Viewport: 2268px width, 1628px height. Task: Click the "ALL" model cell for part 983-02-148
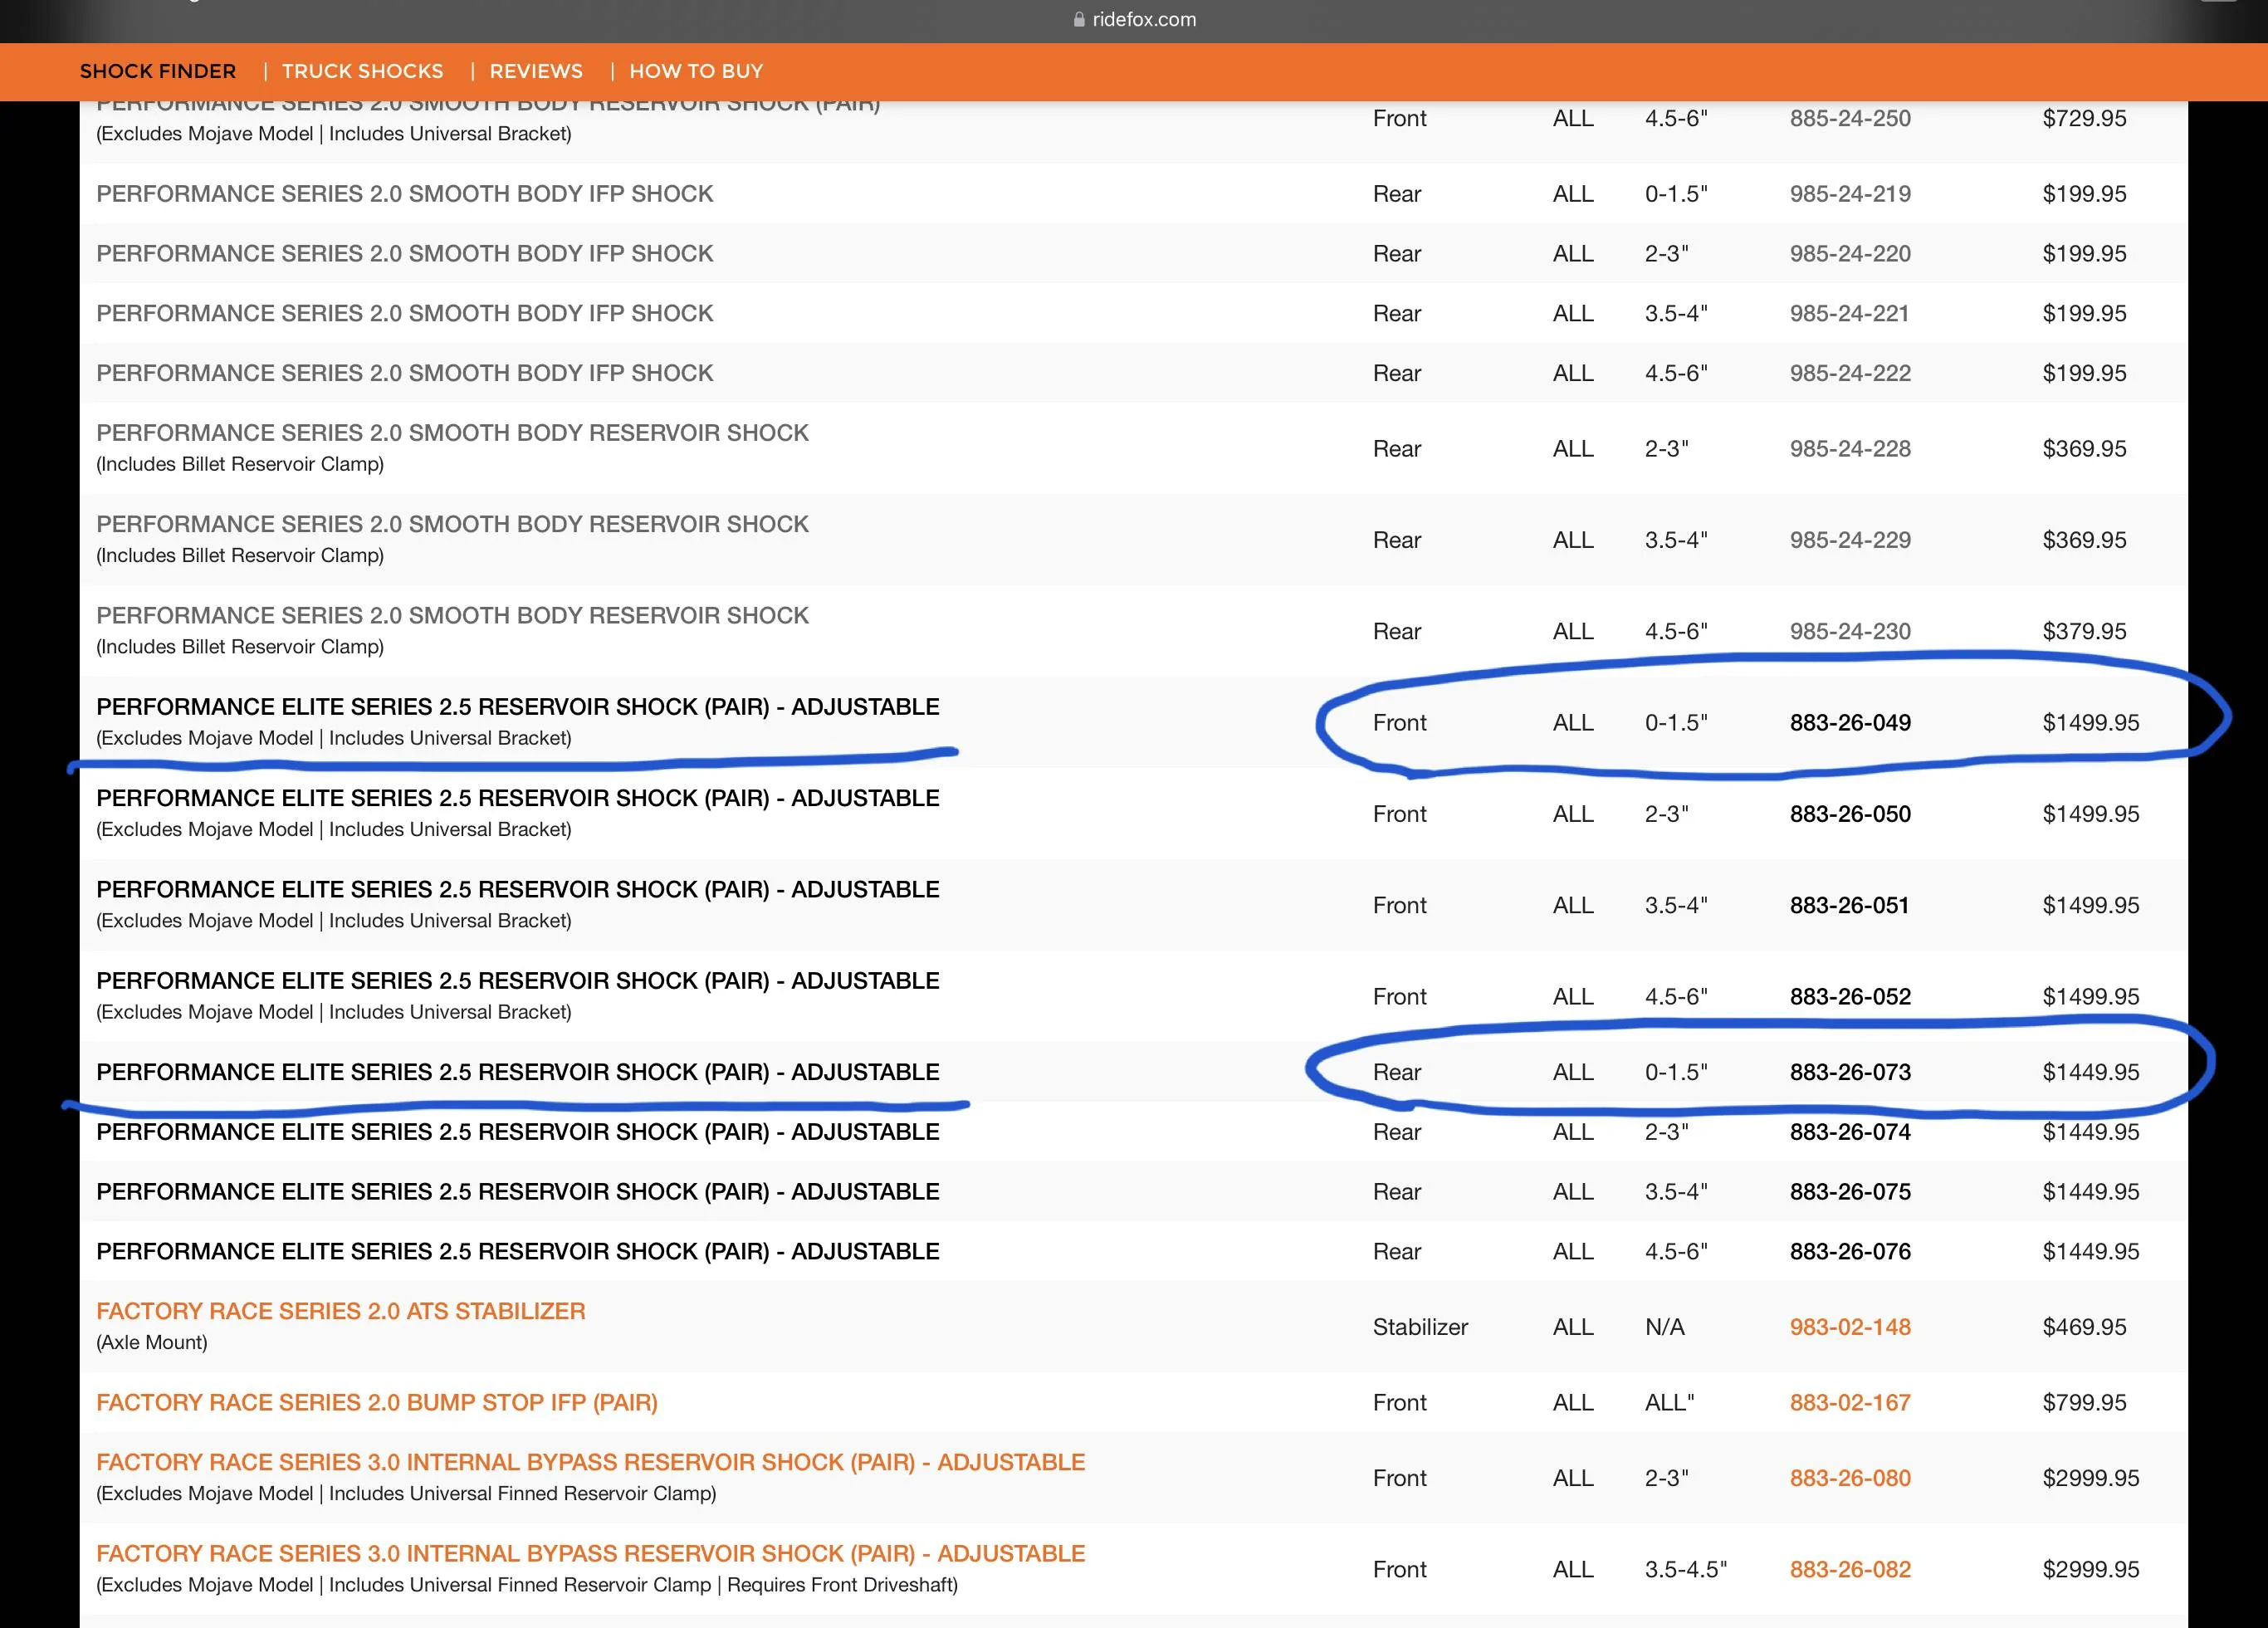point(1573,1327)
